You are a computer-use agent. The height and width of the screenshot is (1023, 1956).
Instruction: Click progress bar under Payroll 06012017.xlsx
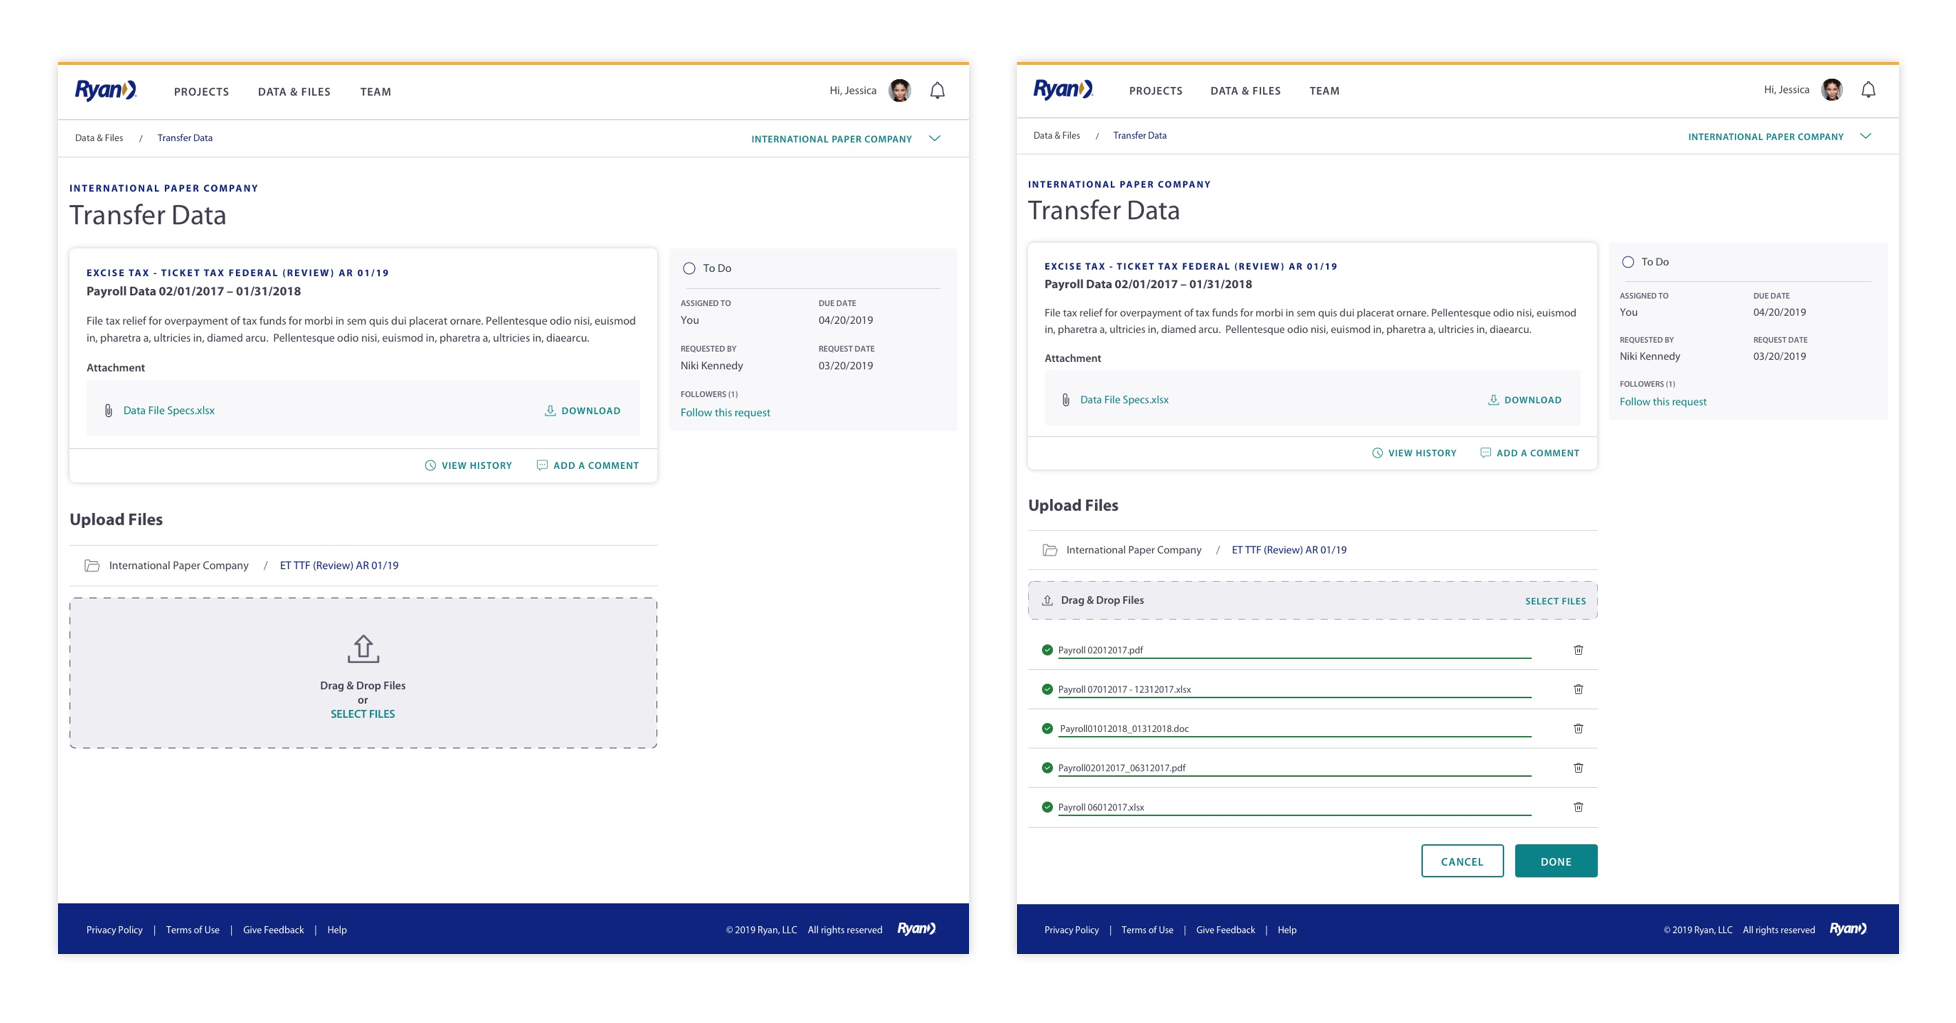[x=1294, y=815]
